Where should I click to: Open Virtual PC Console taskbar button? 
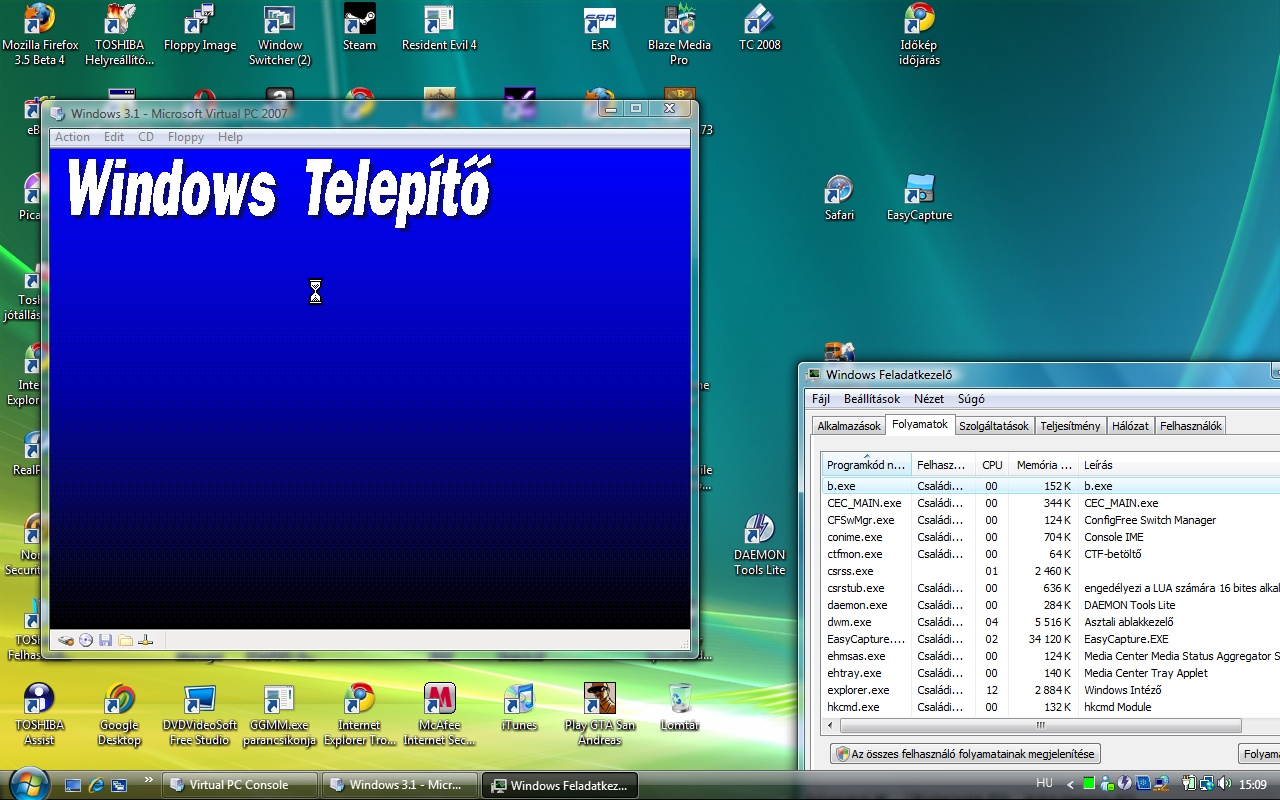click(x=240, y=785)
